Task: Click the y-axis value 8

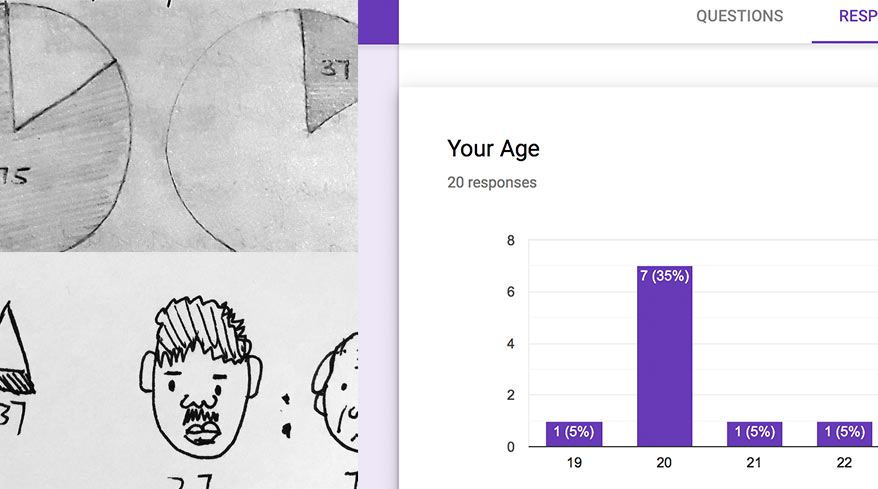Action: pos(510,241)
